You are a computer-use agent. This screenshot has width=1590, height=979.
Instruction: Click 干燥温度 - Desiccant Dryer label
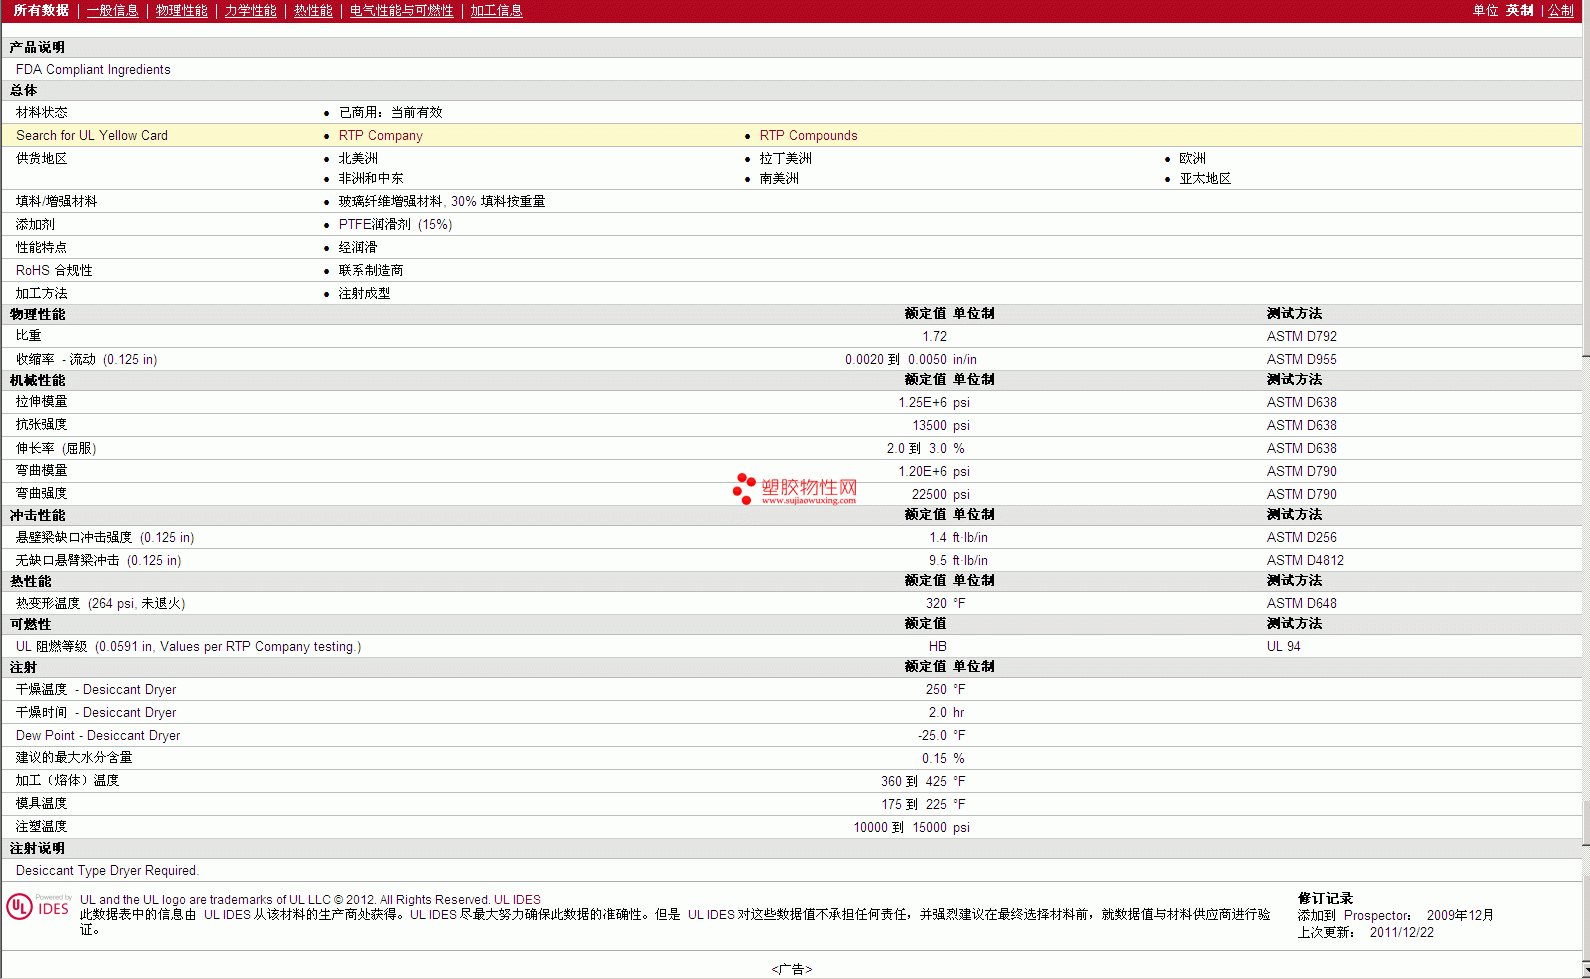(x=96, y=689)
